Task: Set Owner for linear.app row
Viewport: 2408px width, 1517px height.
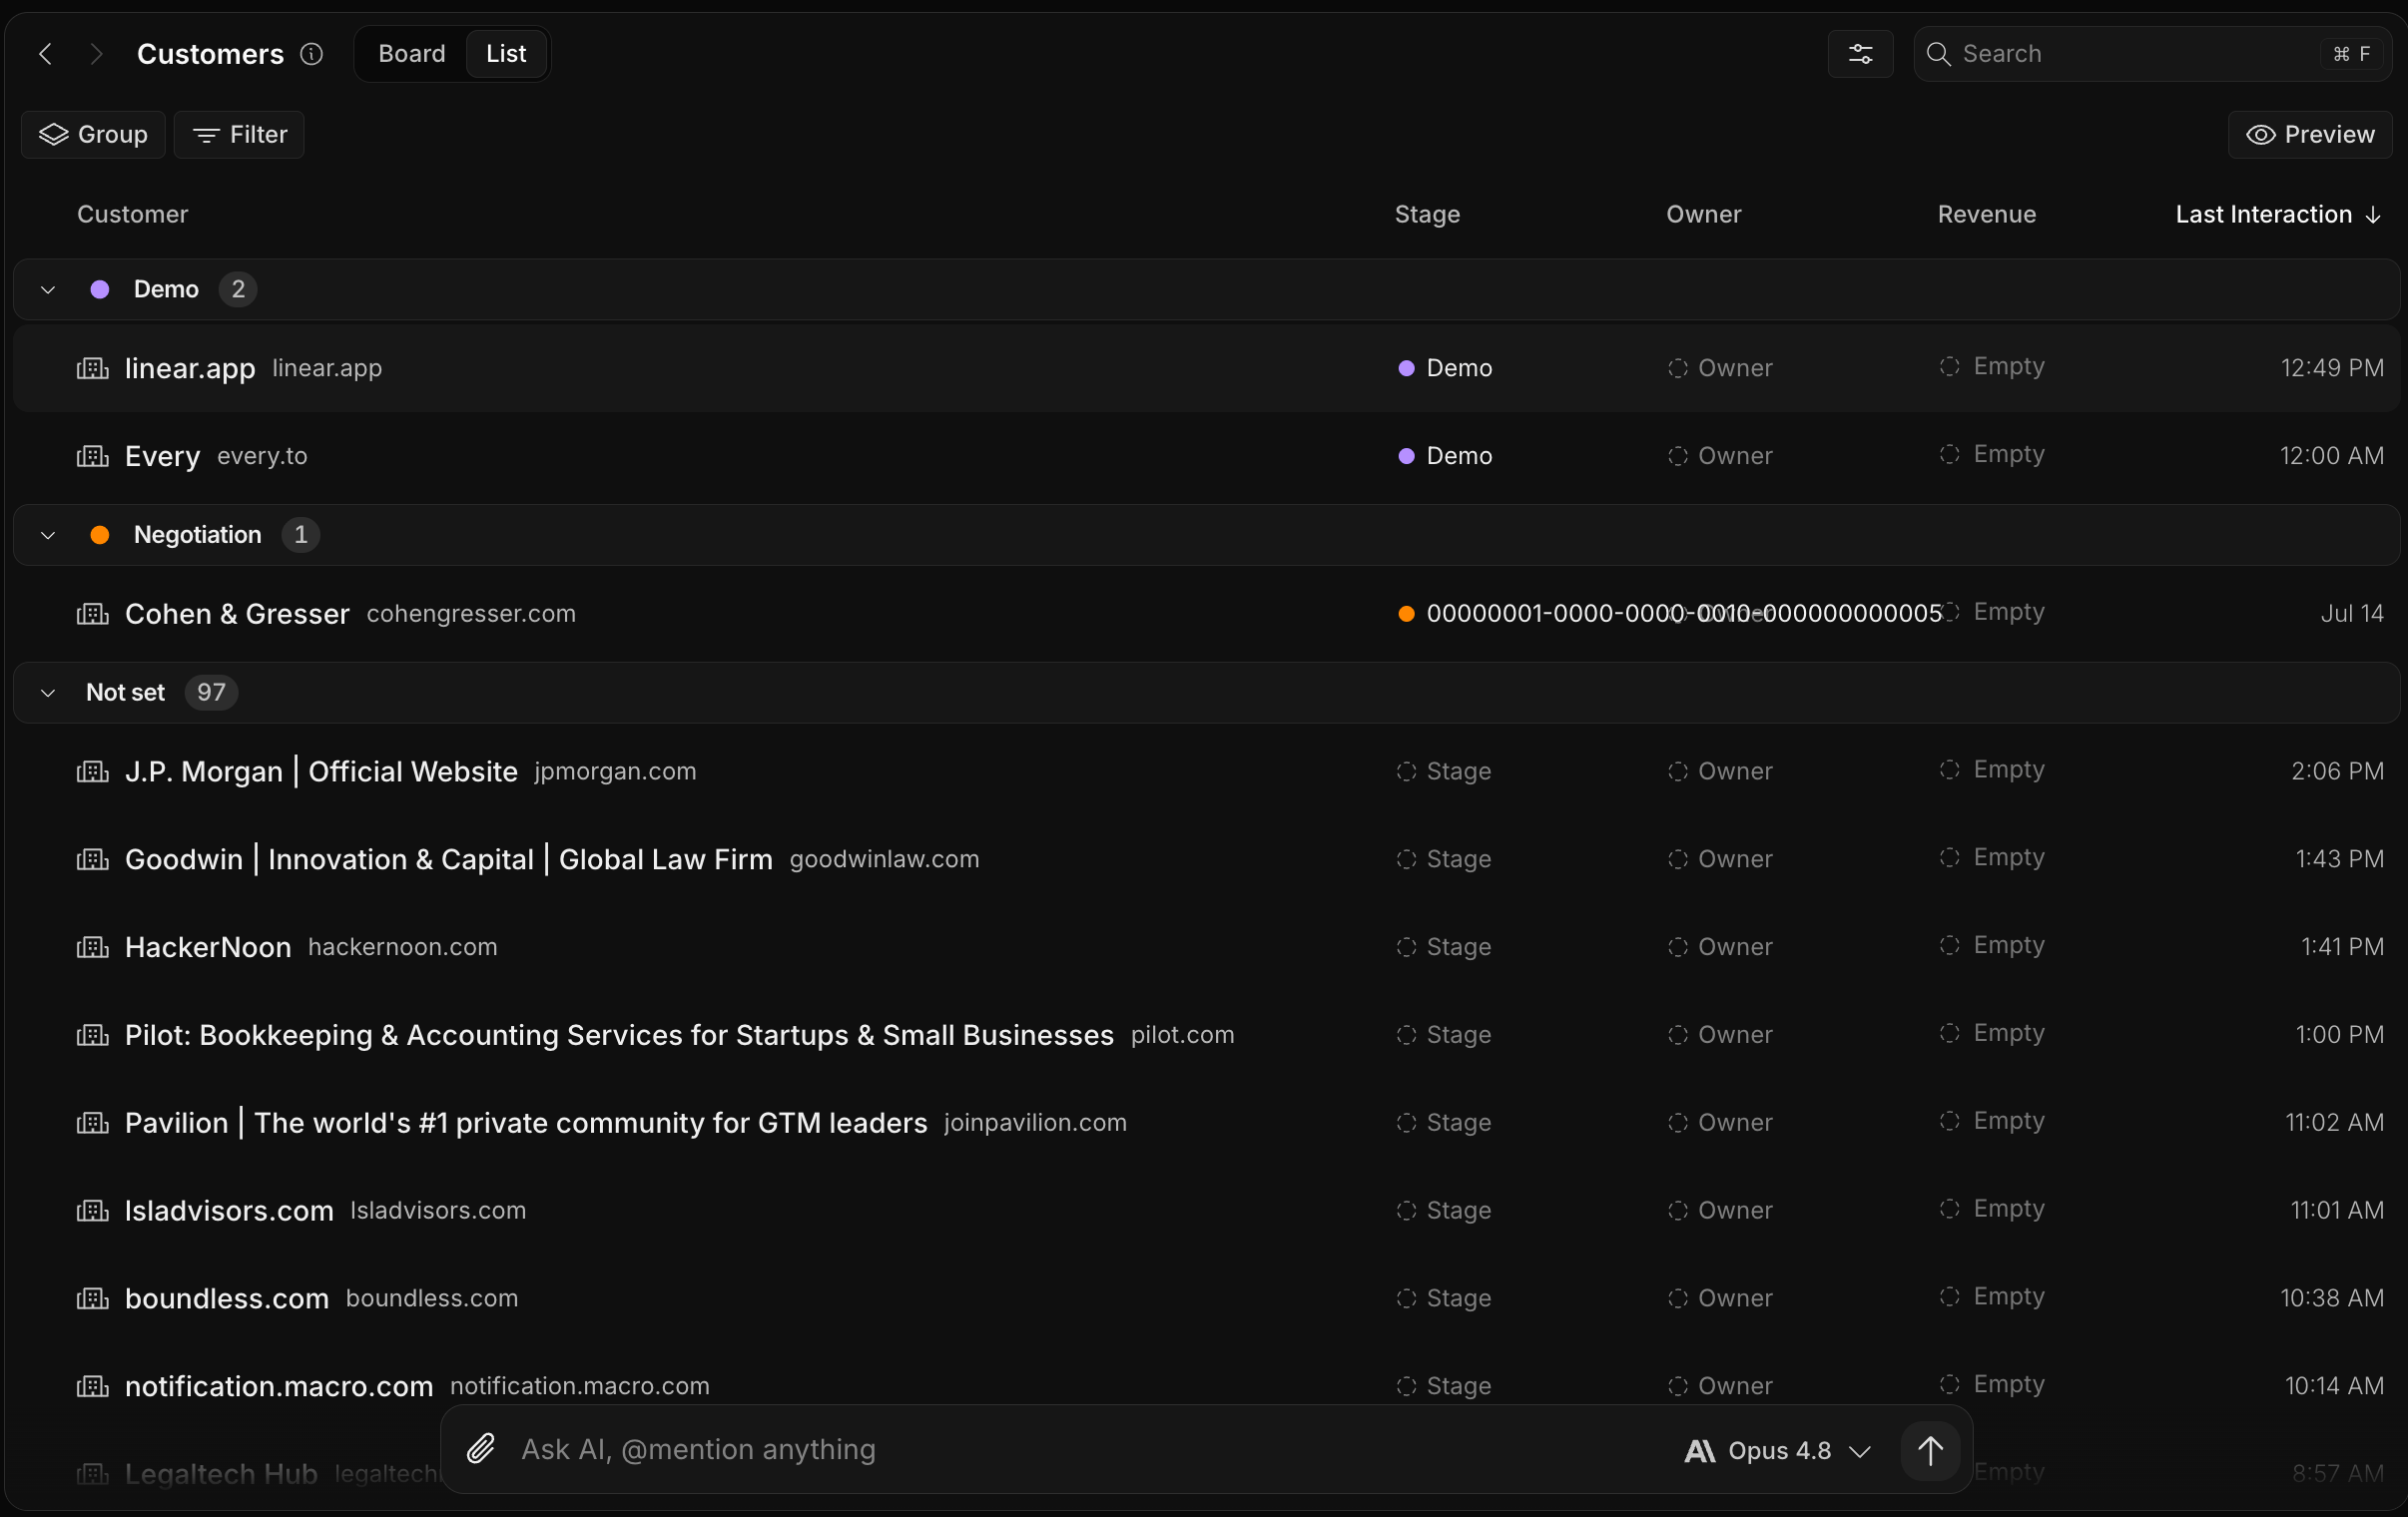Action: (1720, 368)
